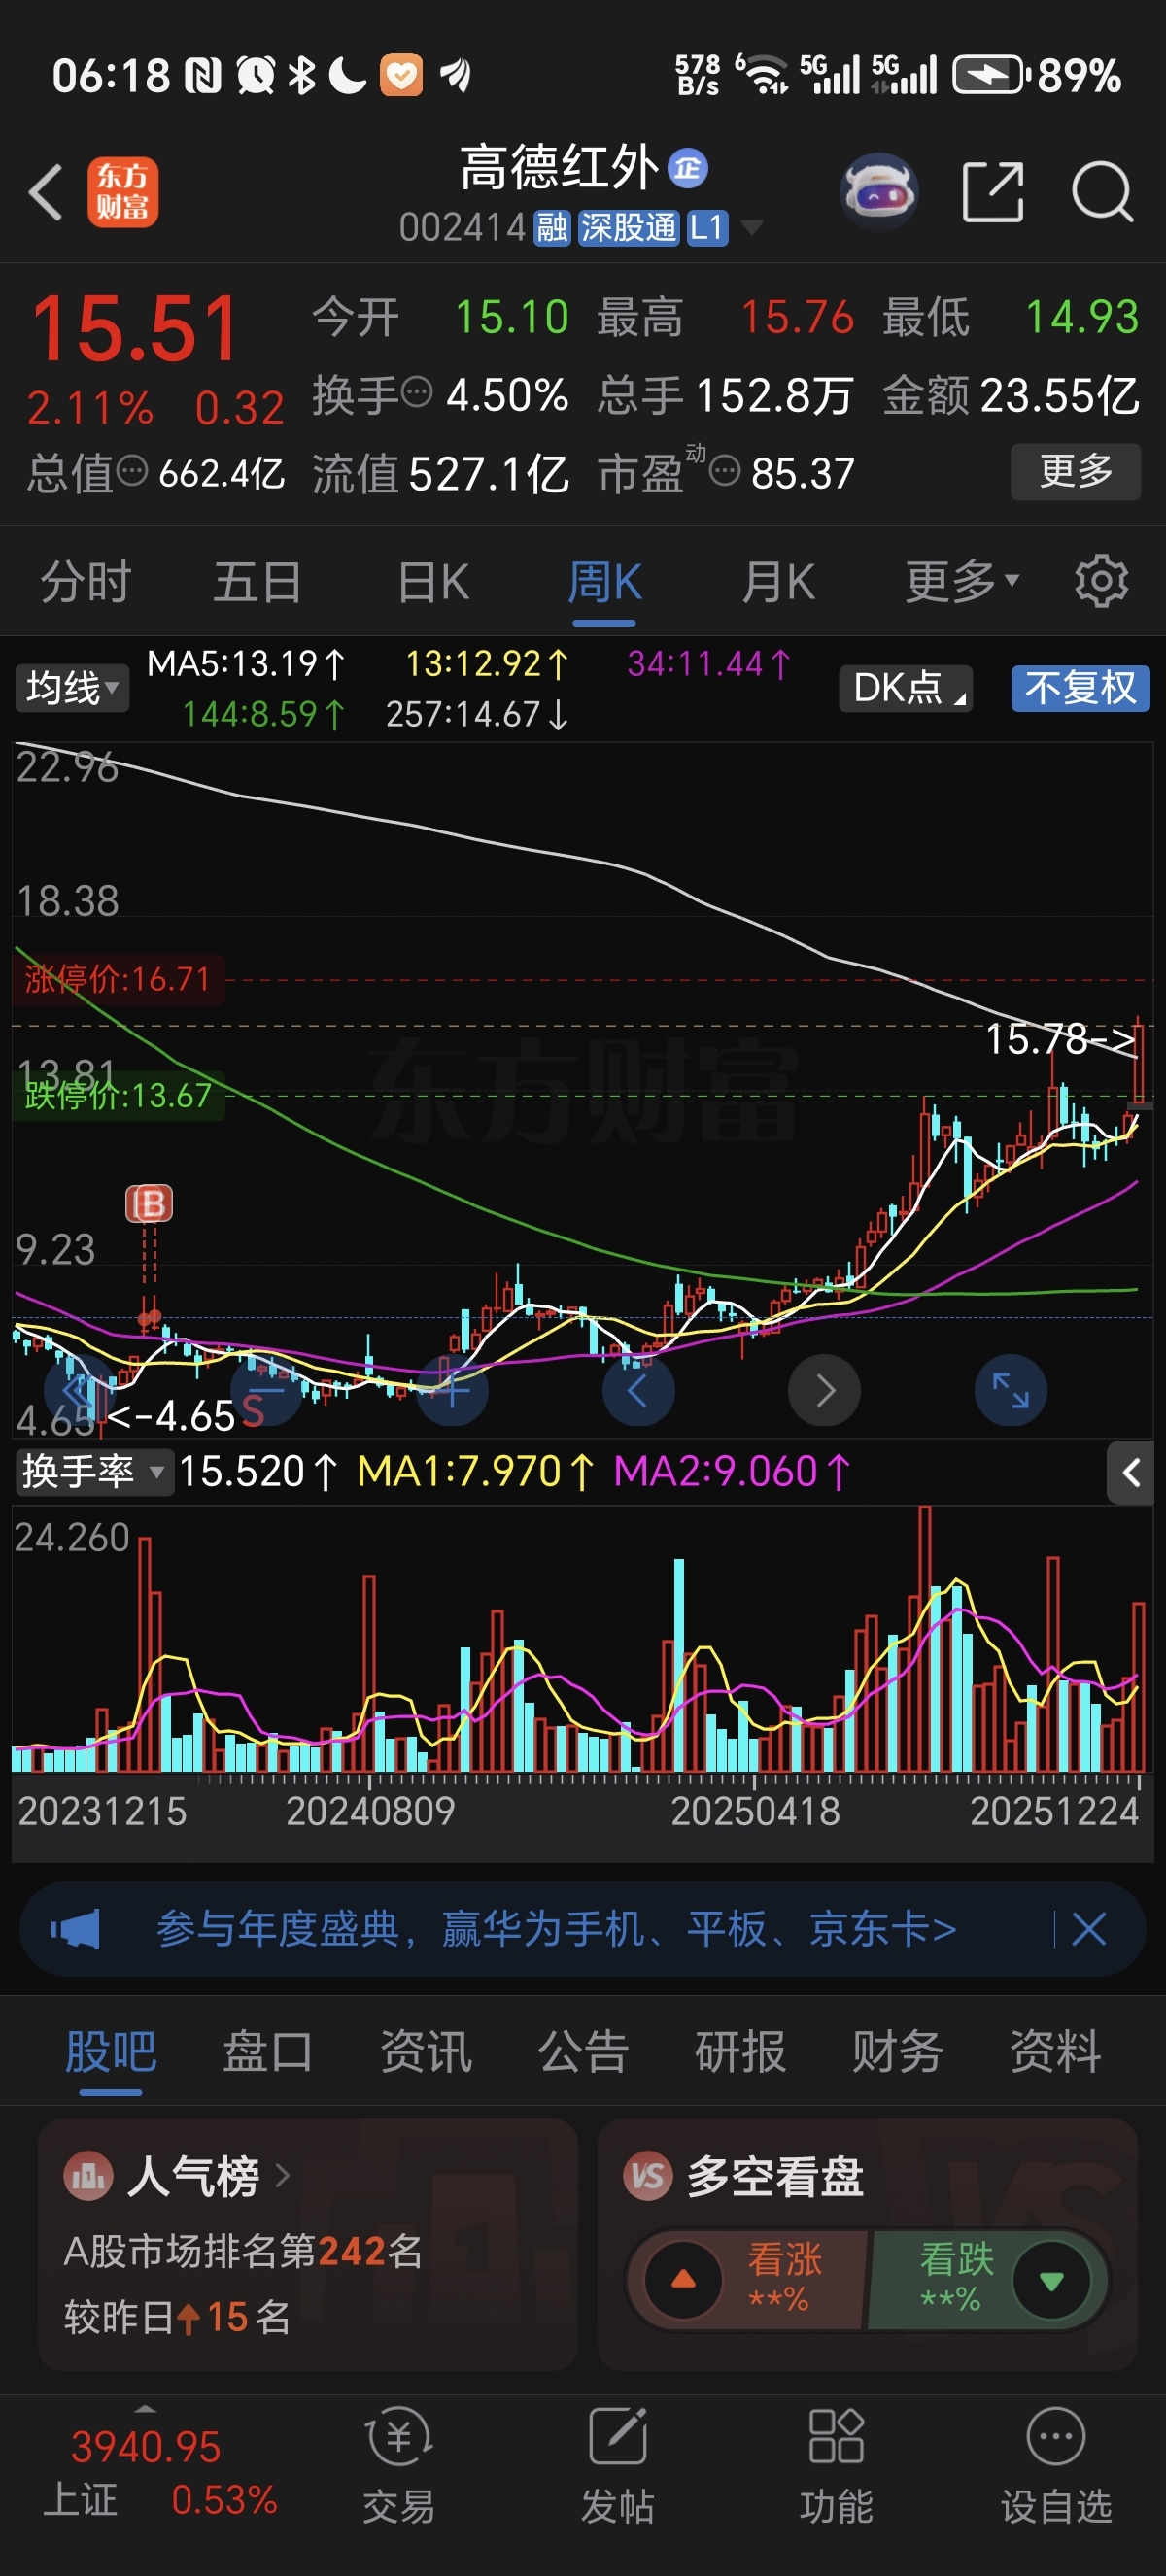Expand 人气榜 chevron
The image size is (1166, 2576).
pos(283,2176)
